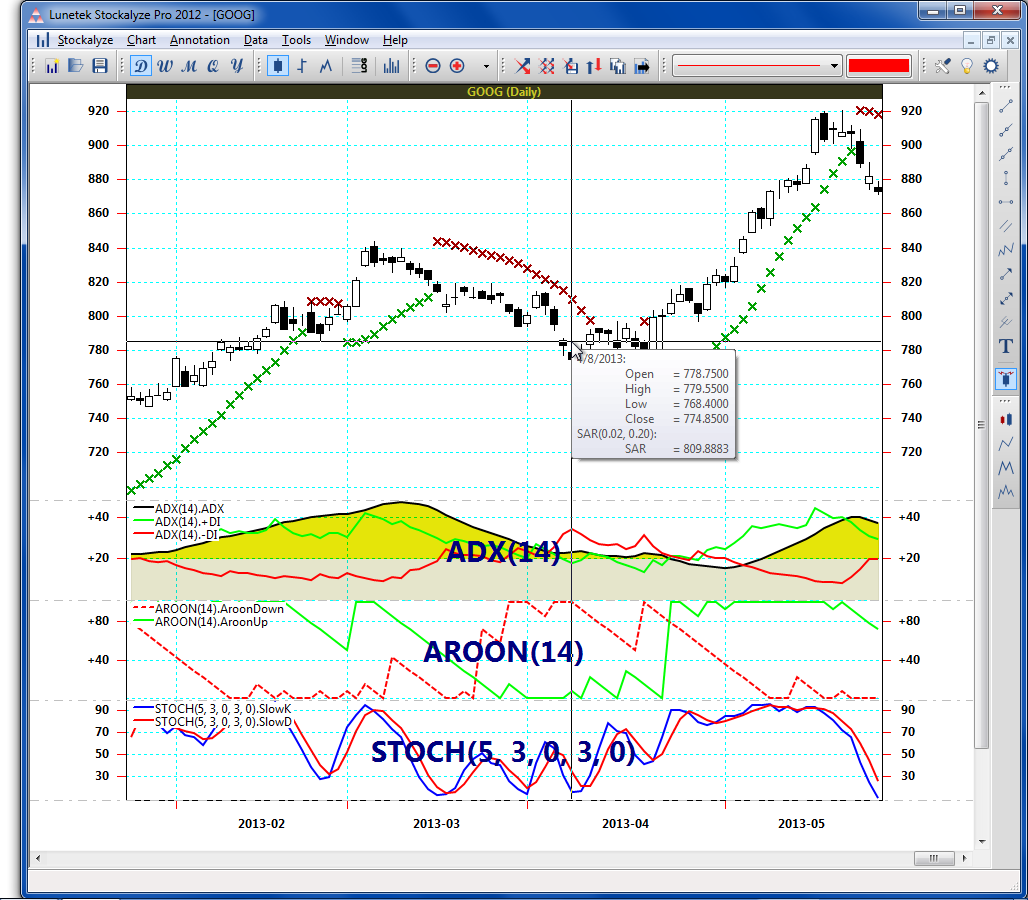
Task: Click the up/down arrows toolbar icon
Action: pos(594,66)
